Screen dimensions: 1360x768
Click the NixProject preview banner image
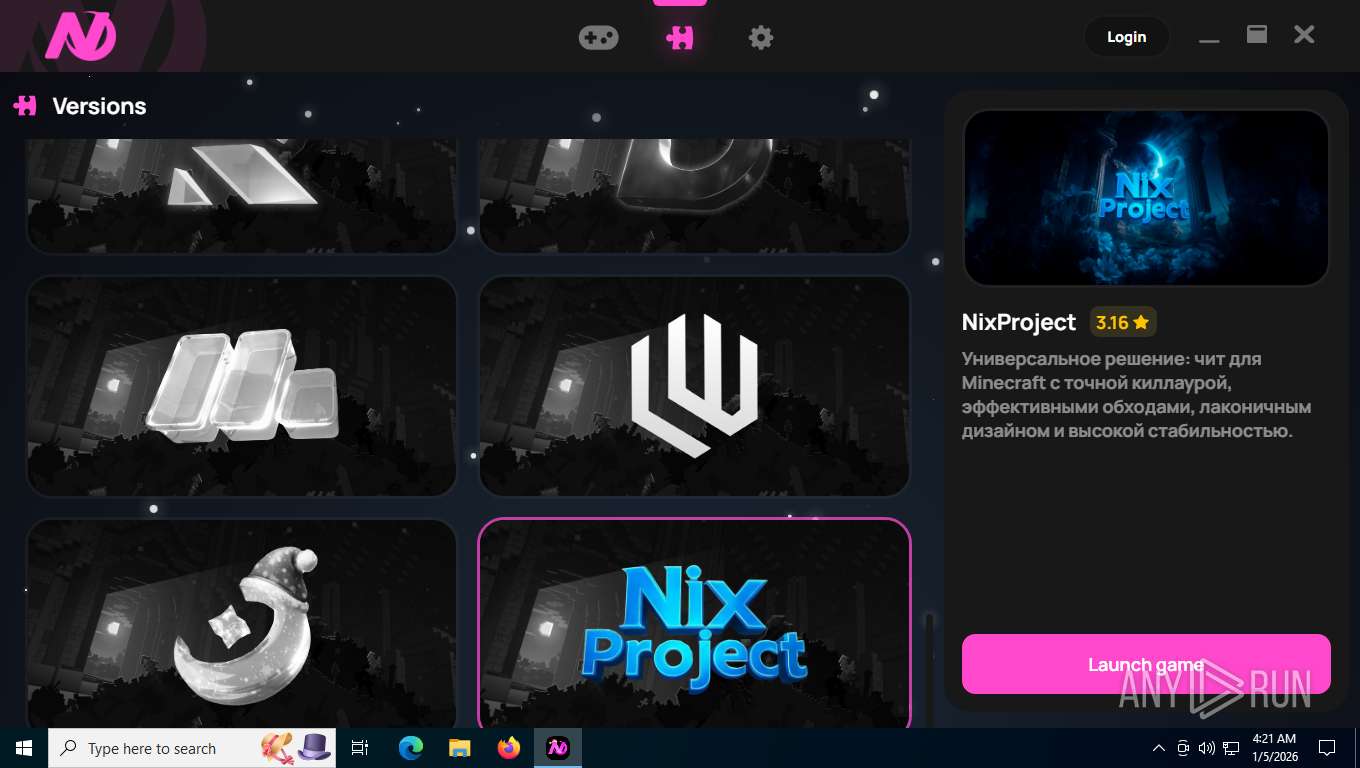click(1146, 198)
